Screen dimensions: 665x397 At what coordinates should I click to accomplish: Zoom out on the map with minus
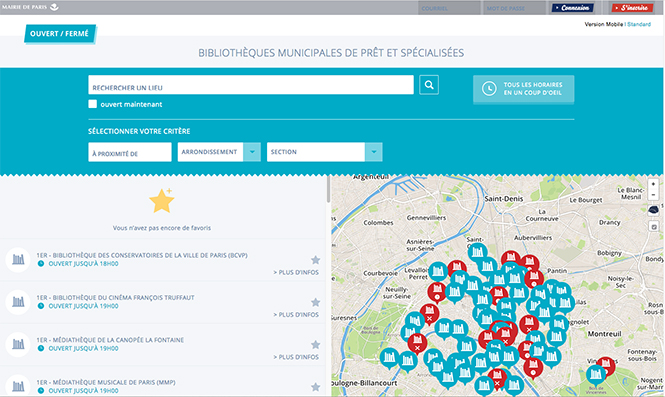[x=653, y=195]
